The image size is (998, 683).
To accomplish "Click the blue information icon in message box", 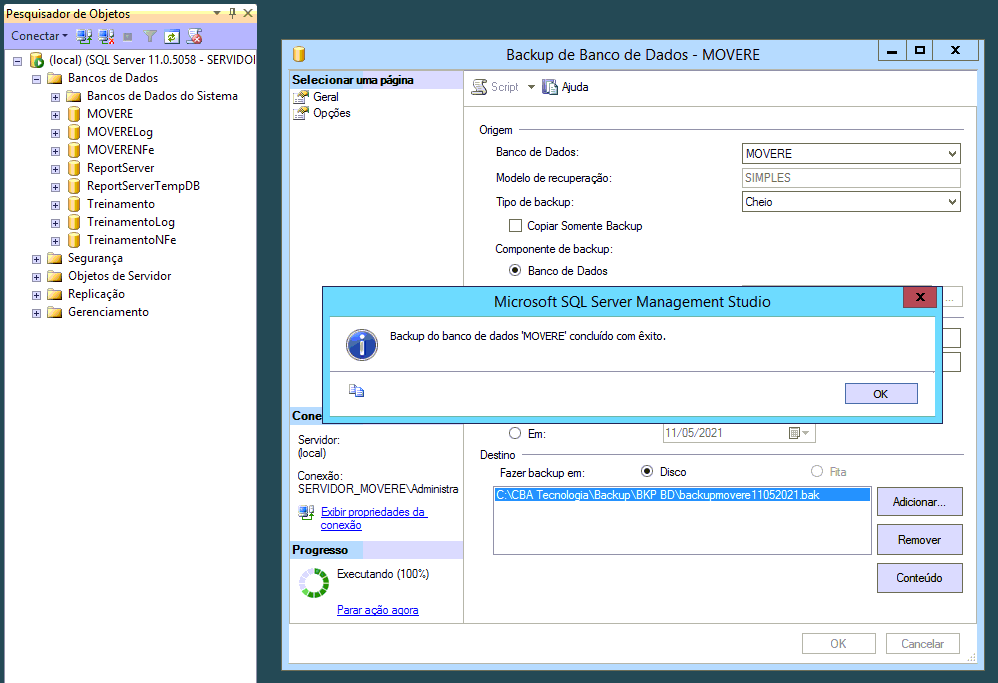I will click(362, 345).
